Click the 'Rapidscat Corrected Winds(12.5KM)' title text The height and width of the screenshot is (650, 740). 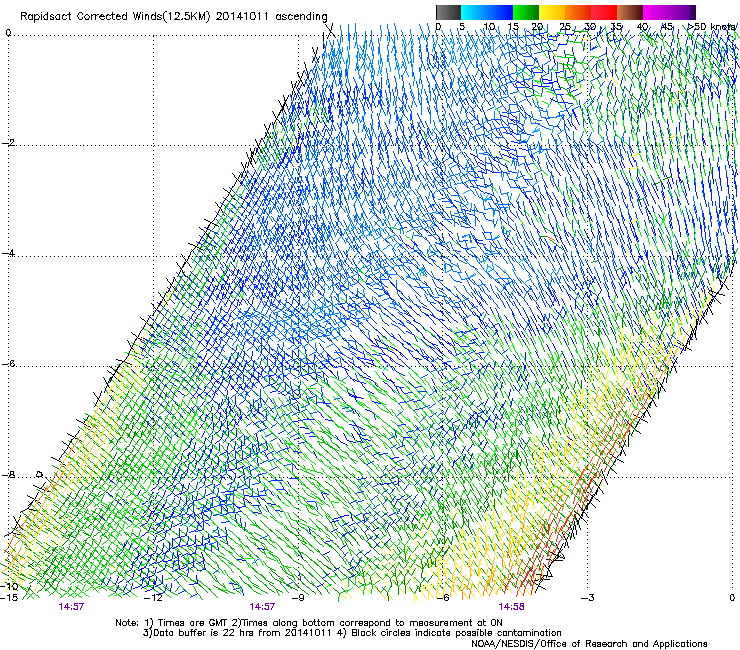pos(116,17)
